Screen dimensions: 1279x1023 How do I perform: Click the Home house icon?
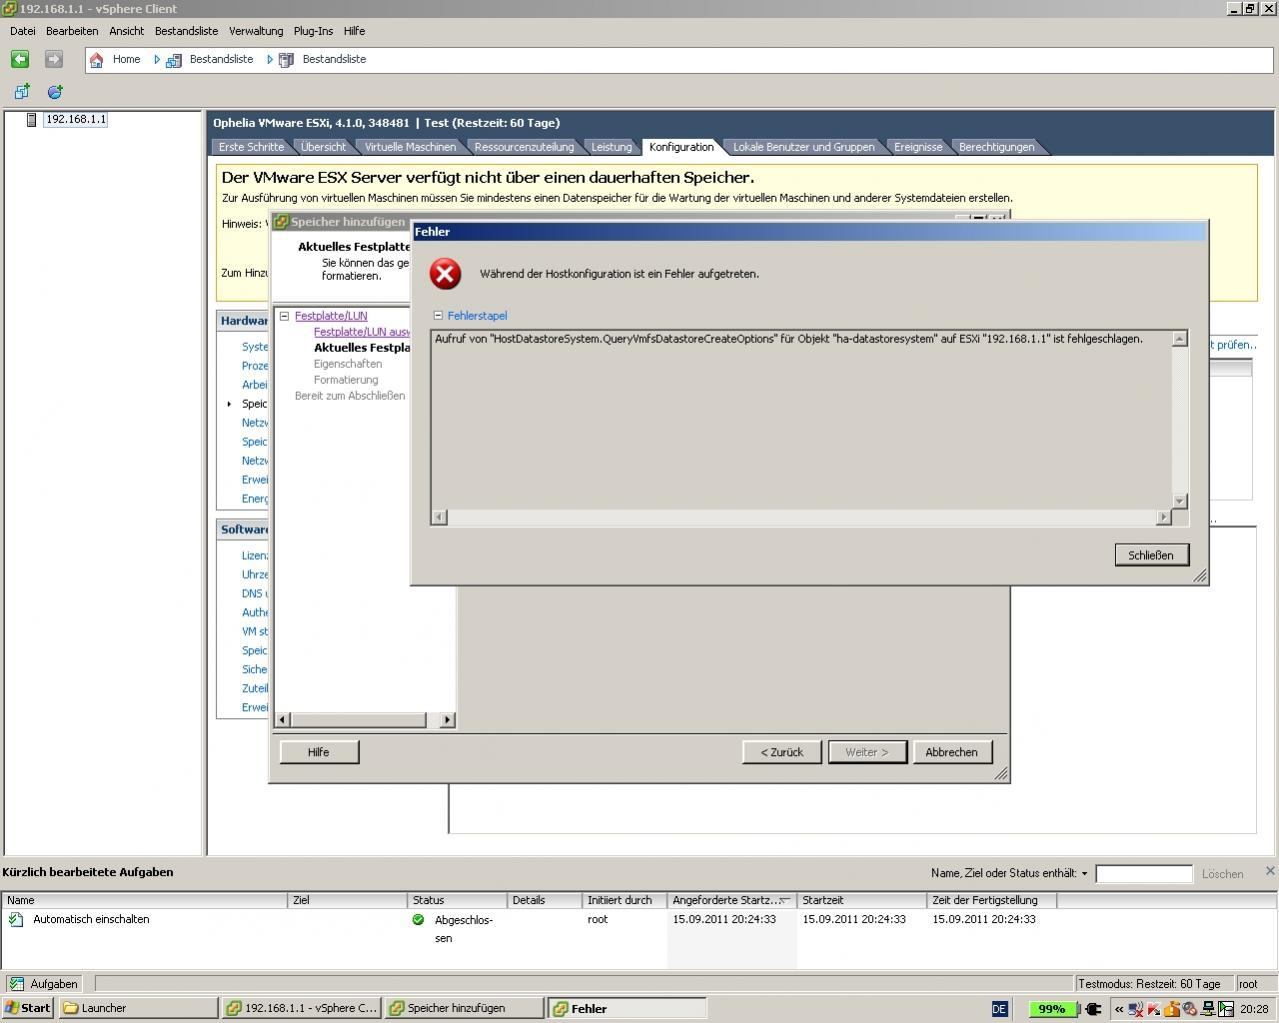tap(97, 60)
